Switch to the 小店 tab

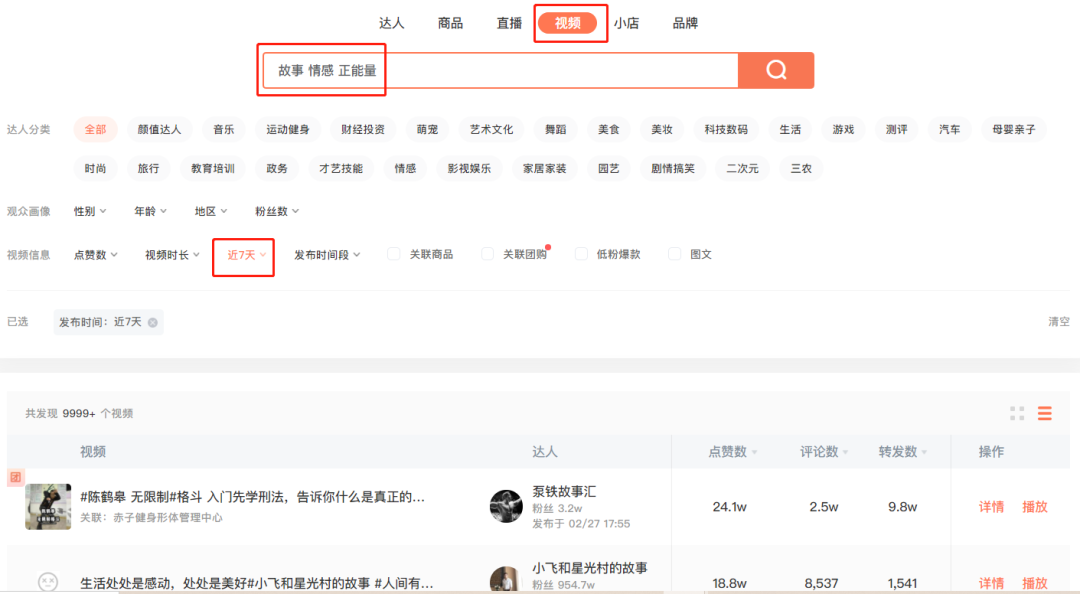[x=627, y=23]
